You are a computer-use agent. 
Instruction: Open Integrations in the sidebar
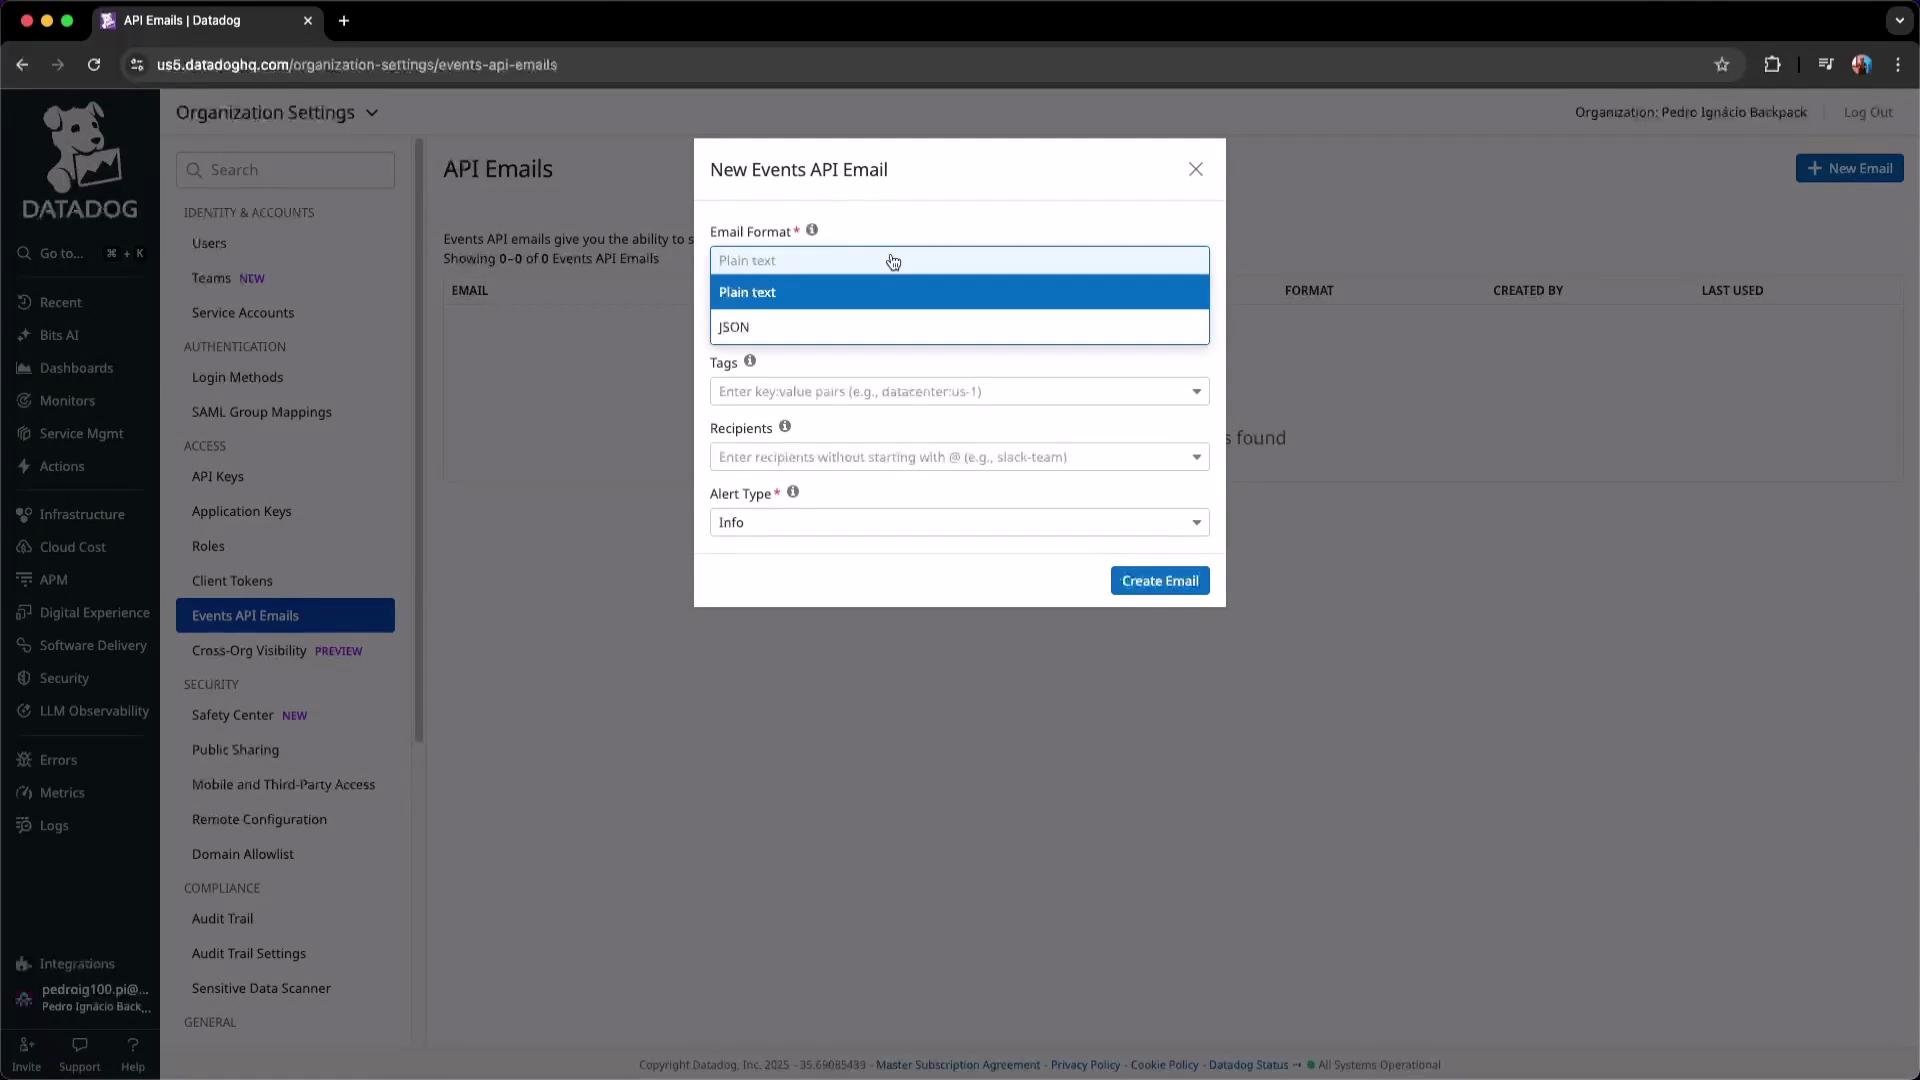click(x=77, y=964)
